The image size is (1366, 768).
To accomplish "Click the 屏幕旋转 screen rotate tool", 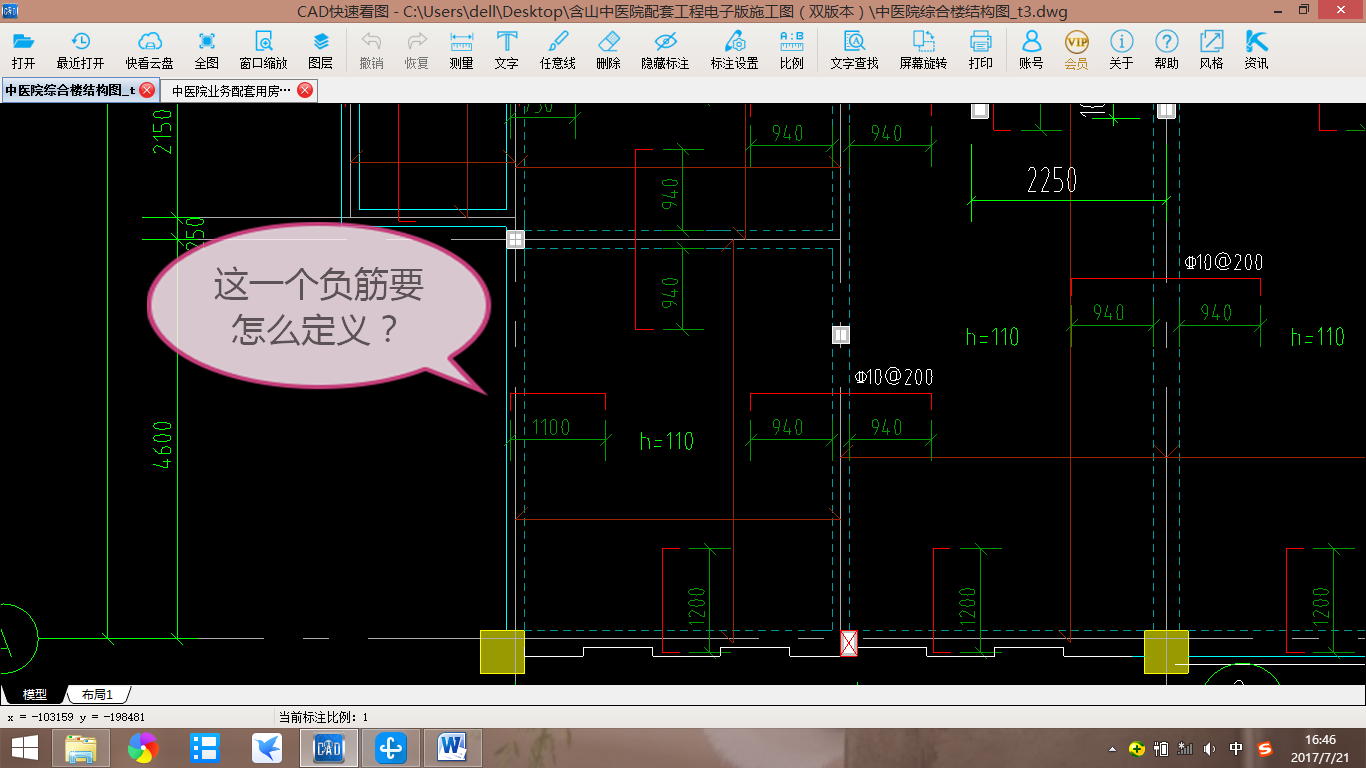I will click(x=923, y=50).
